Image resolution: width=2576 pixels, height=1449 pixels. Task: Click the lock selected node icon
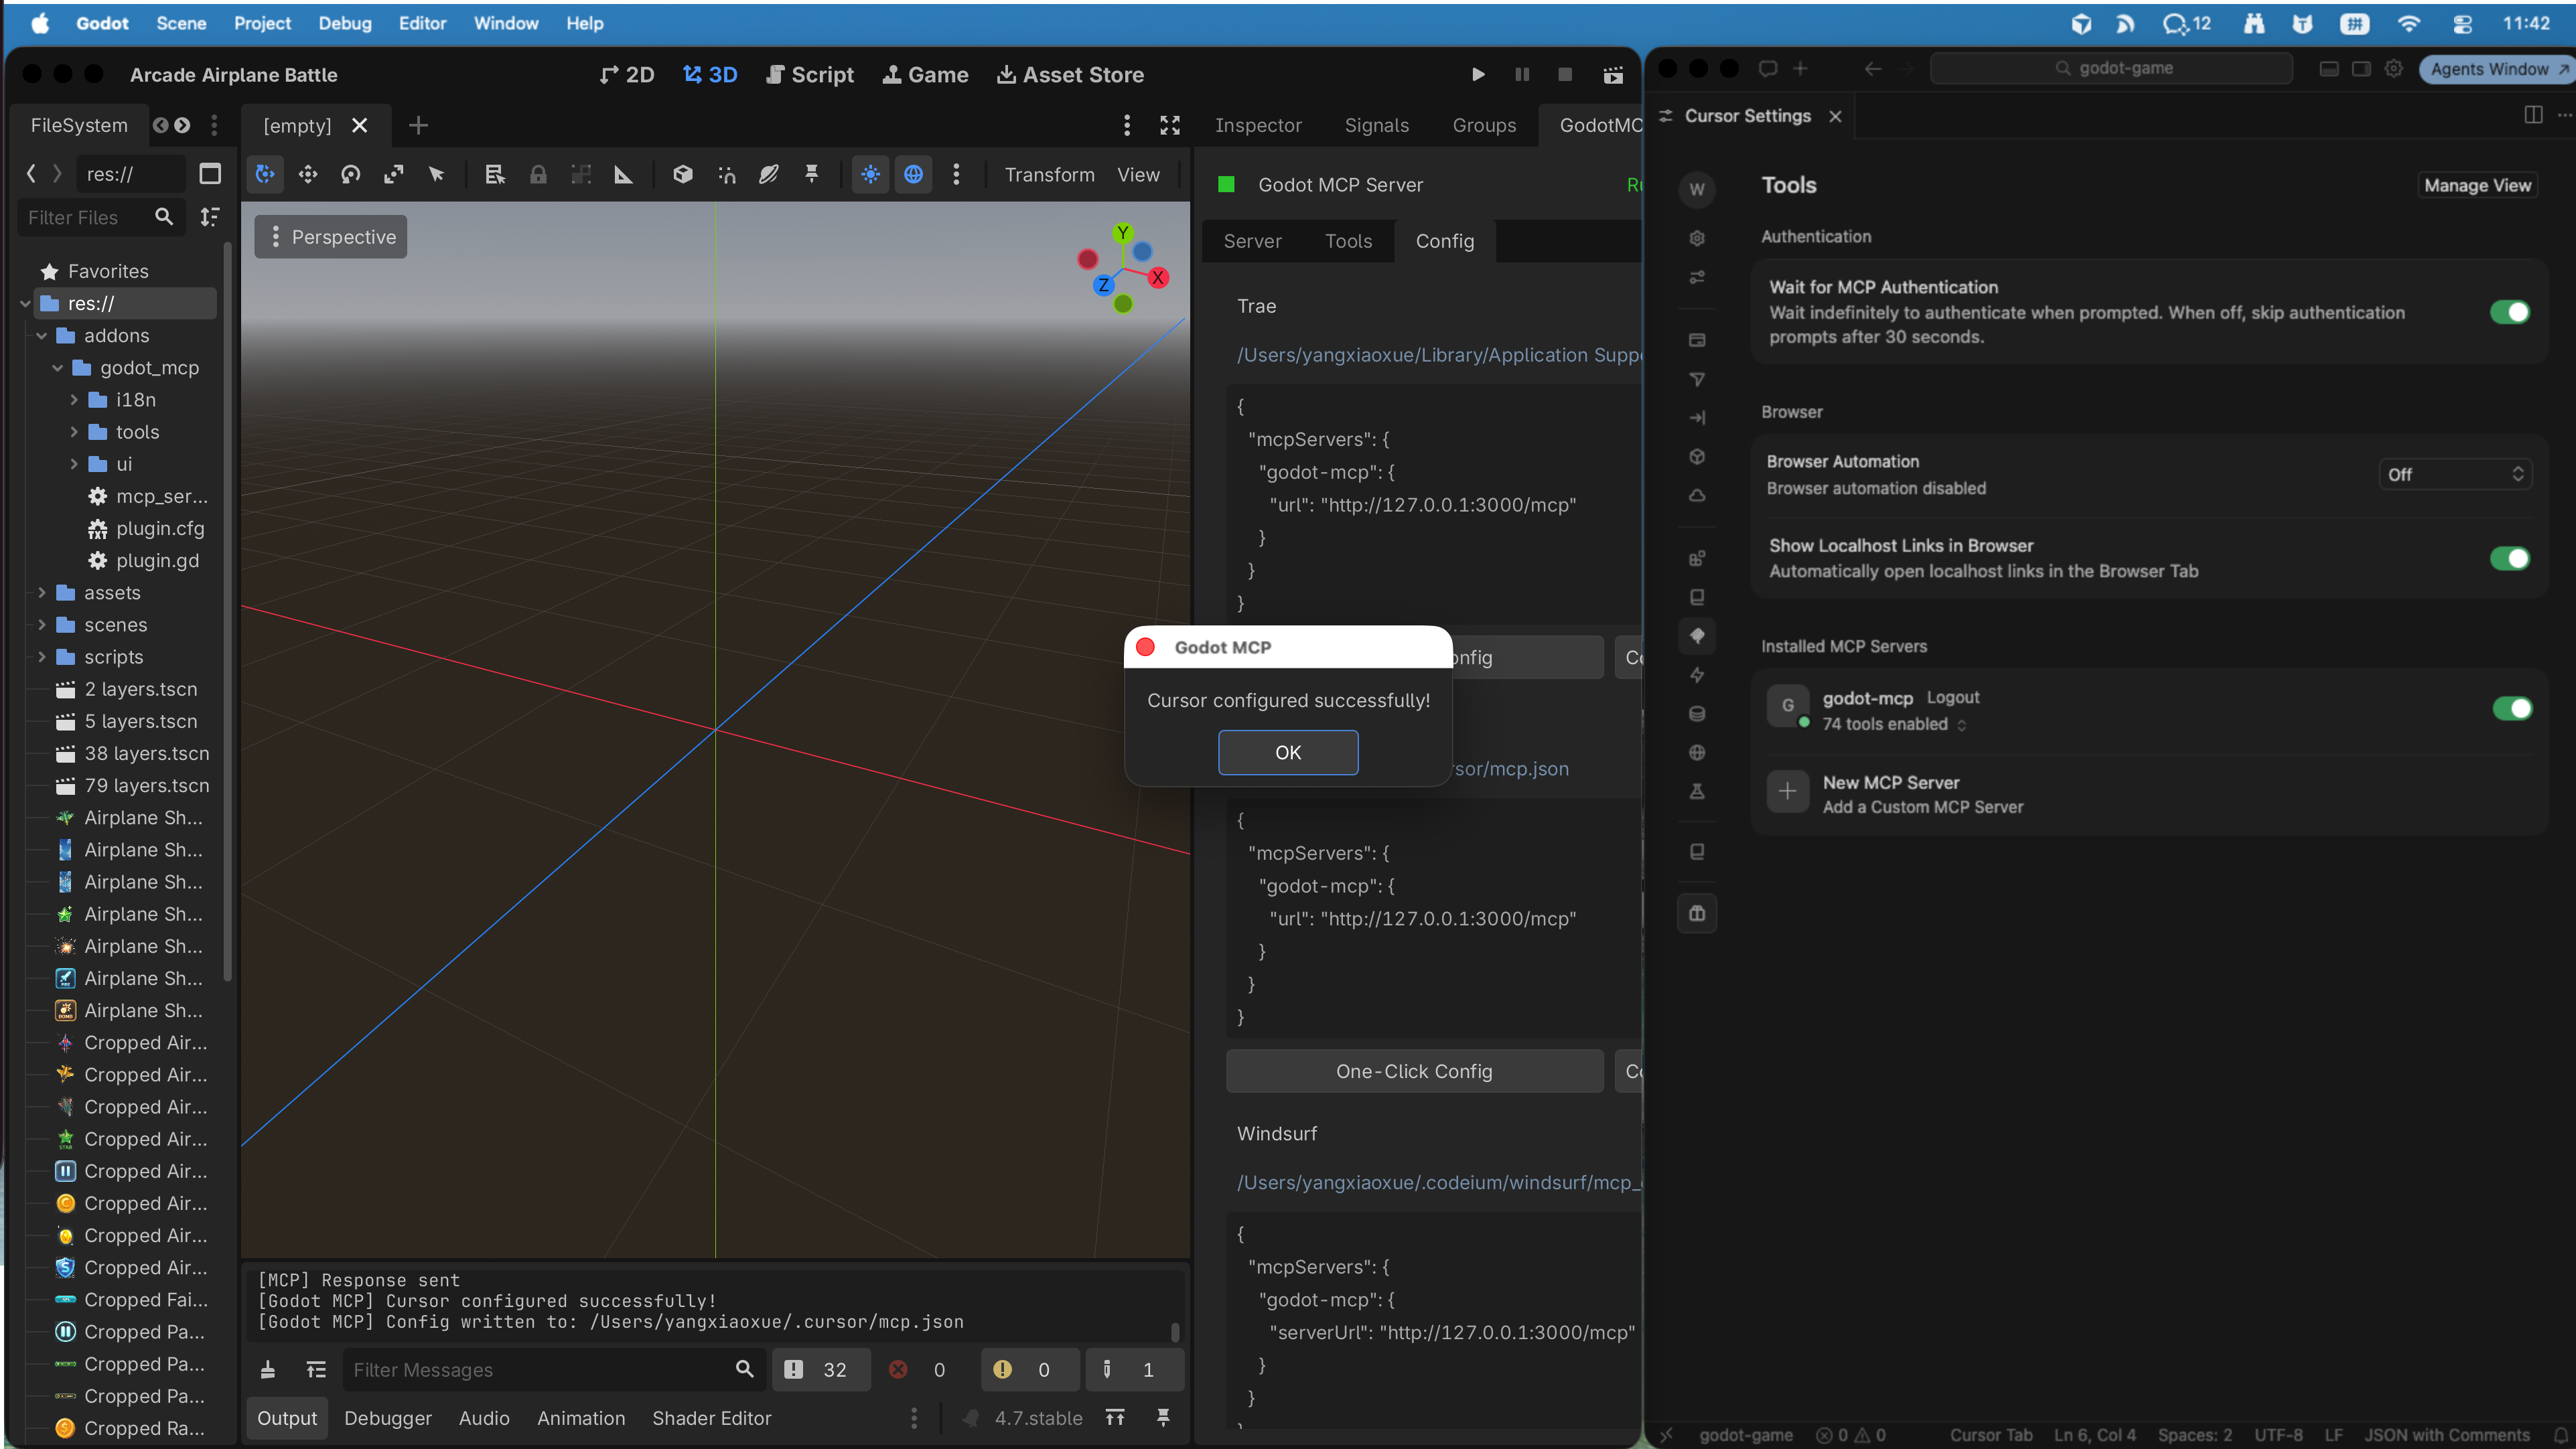pyautogui.click(x=538, y=175)
